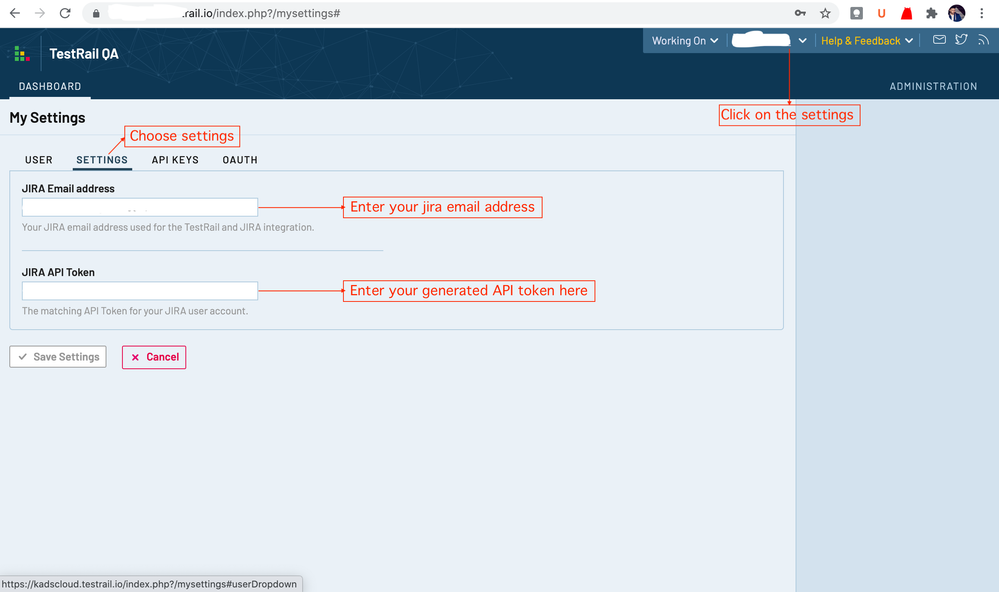Open the Administration section
The width and height of the screenshot is (999, 592).
point(933,86)
